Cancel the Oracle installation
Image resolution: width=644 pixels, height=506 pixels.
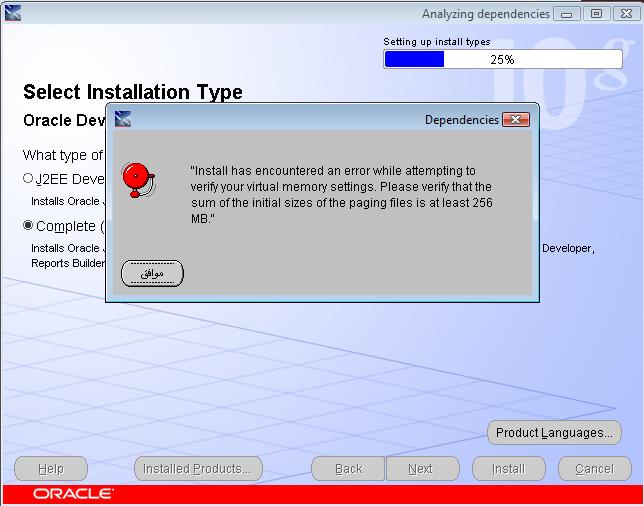594,468
